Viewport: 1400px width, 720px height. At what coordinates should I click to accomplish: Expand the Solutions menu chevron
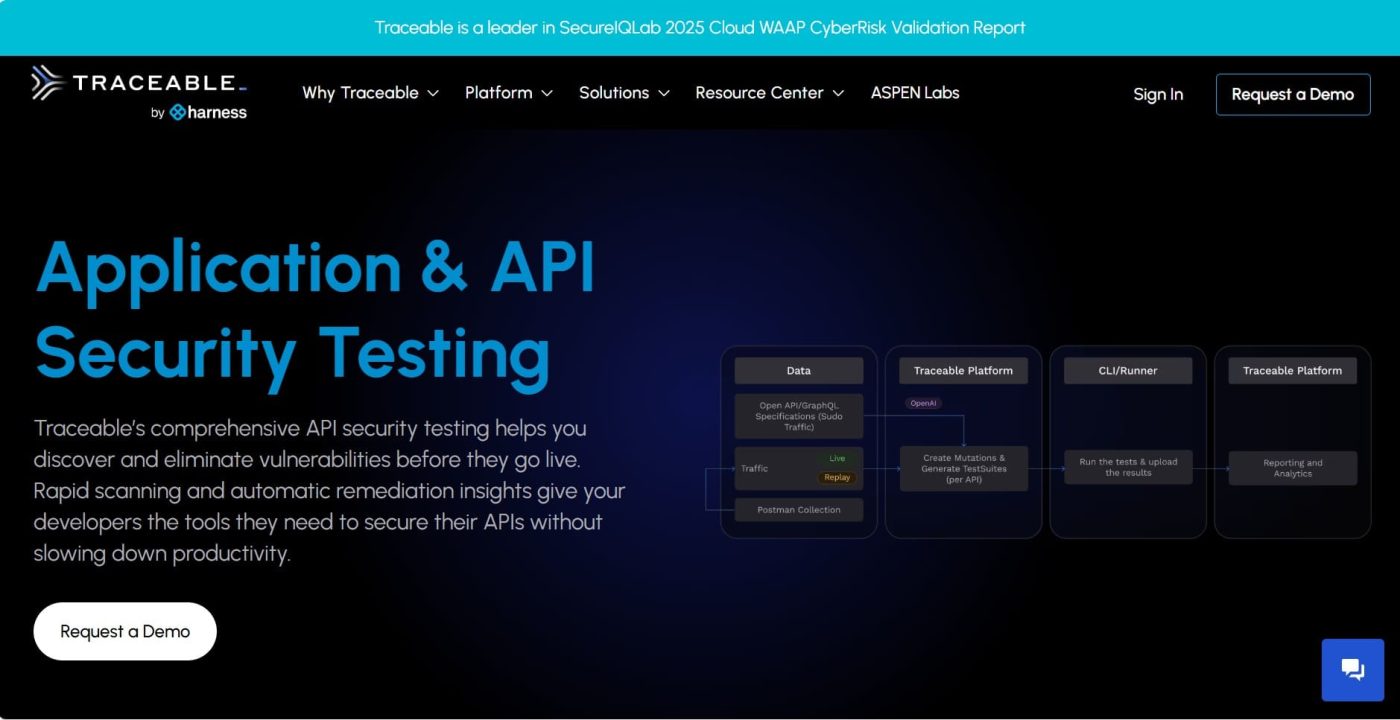[663, 93]
